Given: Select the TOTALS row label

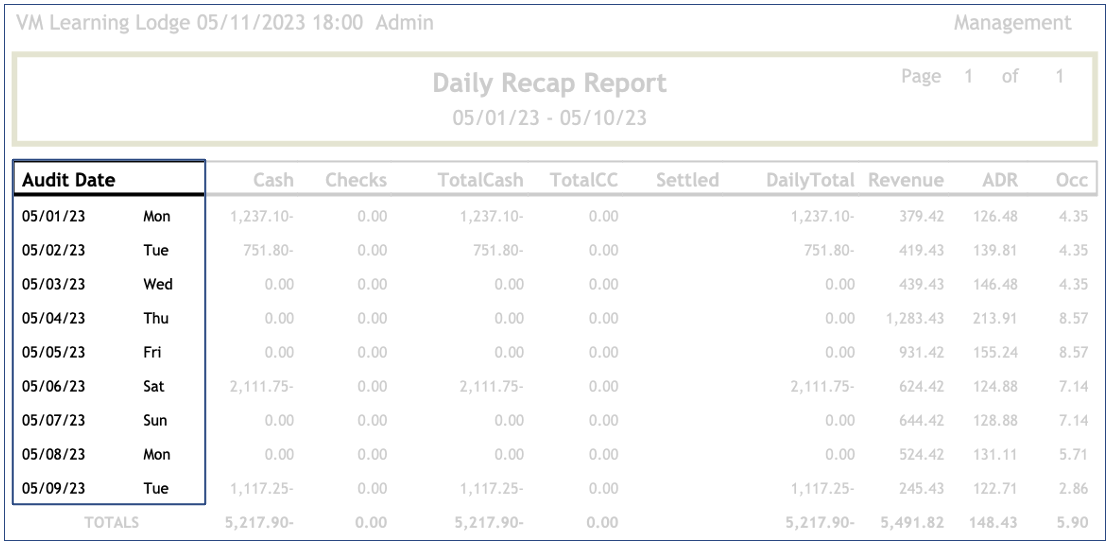Looking at the screenshot, I should pos(111,522).
